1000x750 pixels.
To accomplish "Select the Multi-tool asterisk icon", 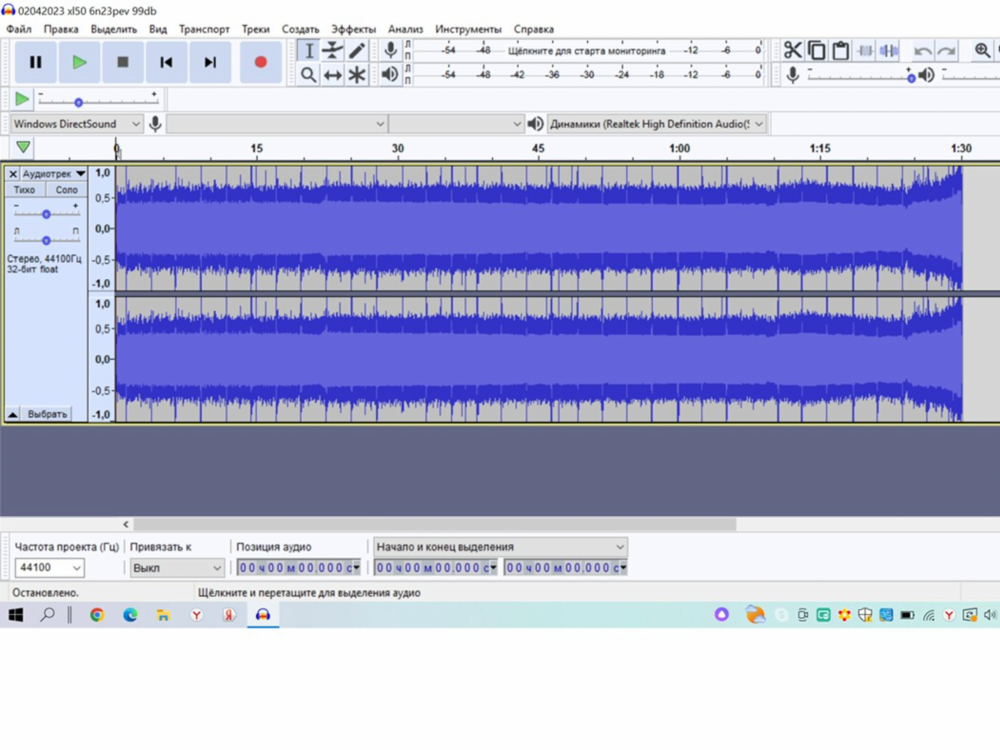I will 357,74.
